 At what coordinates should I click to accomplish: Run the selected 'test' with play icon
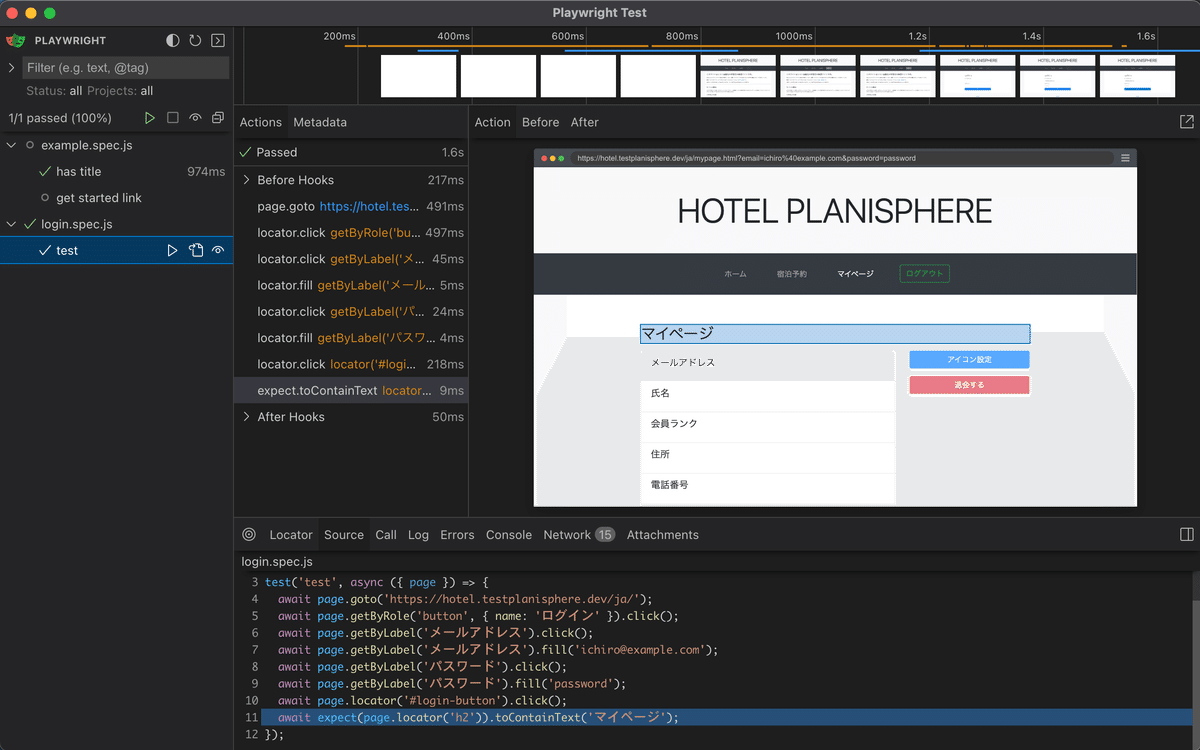point(172,250)
